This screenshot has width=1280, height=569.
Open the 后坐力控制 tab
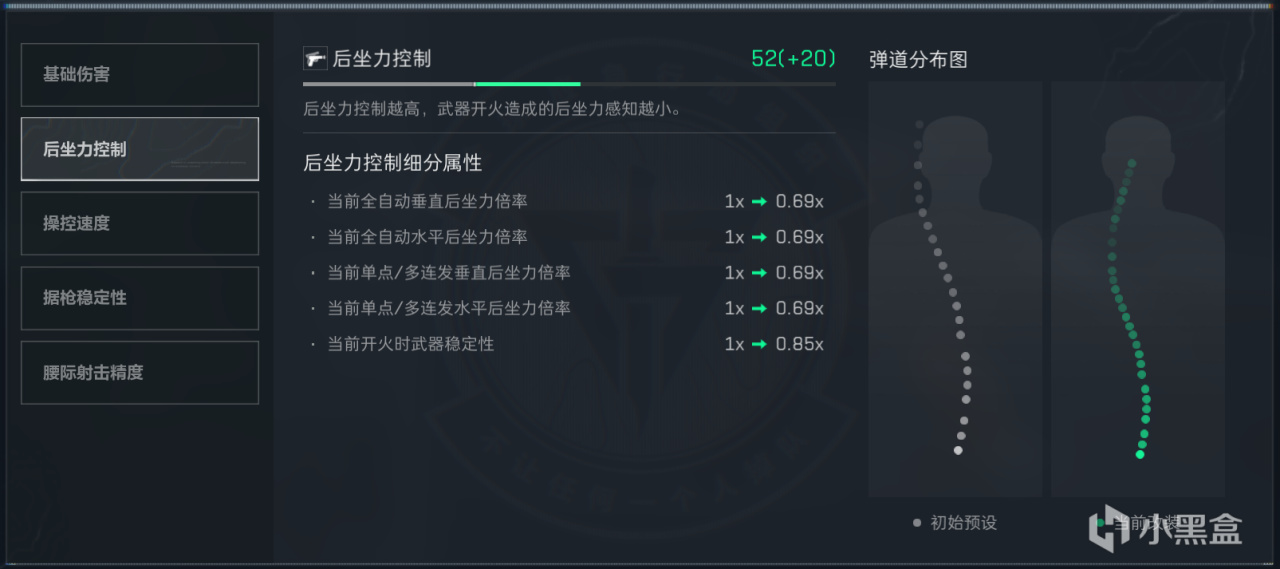[x=139, y=149]
